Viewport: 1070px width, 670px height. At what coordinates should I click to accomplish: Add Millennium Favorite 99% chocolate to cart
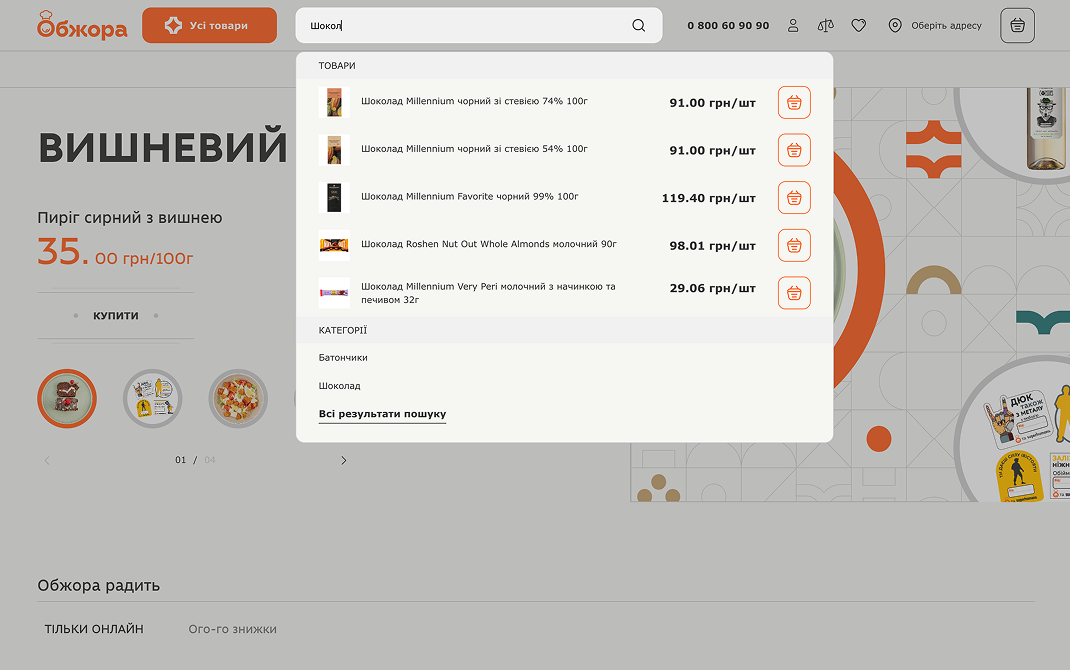point(794,198)
